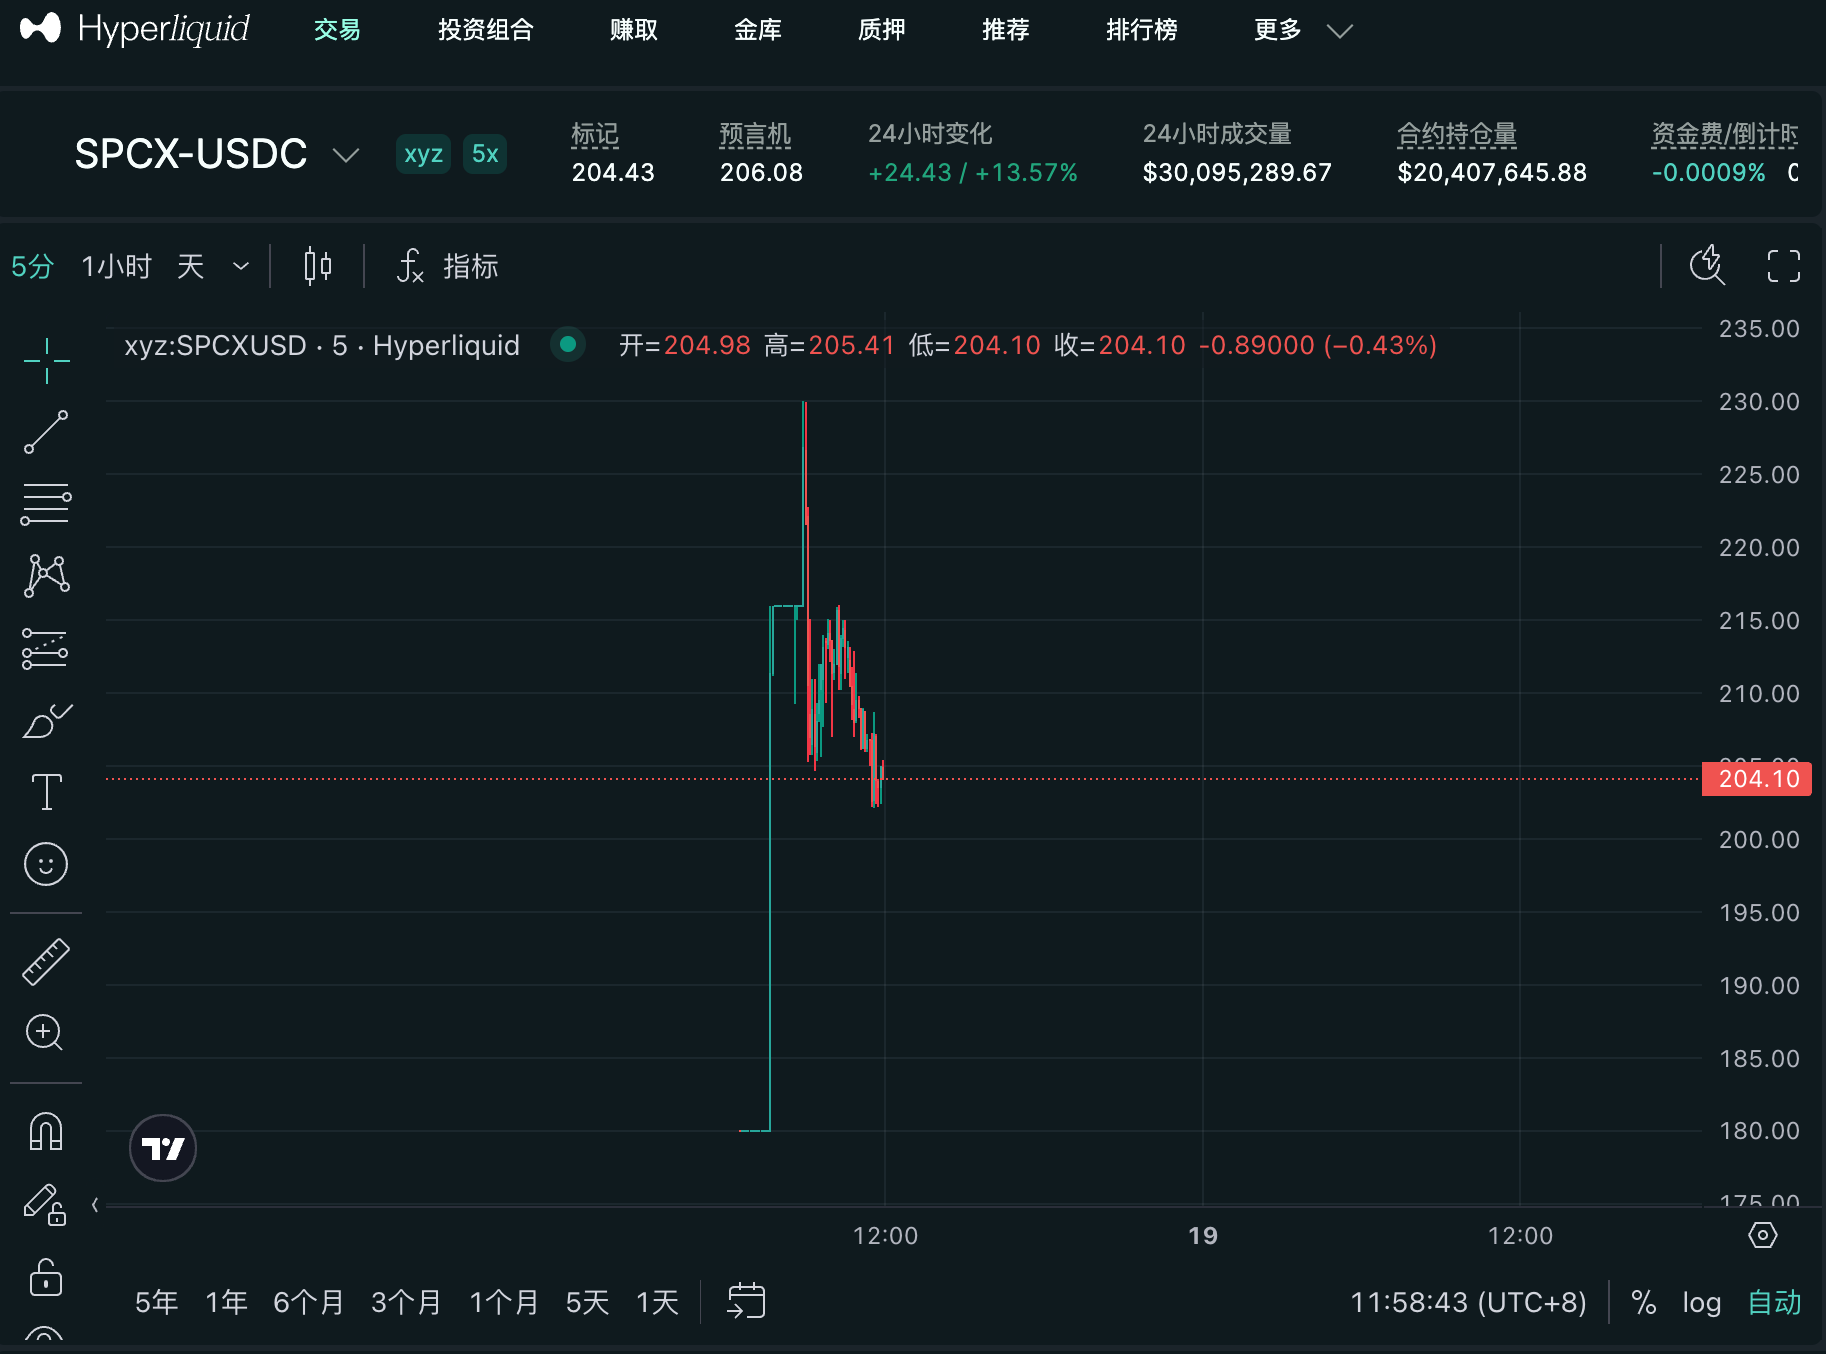
Task: Click the 标记 mark price label
Action: pos(595,134)
